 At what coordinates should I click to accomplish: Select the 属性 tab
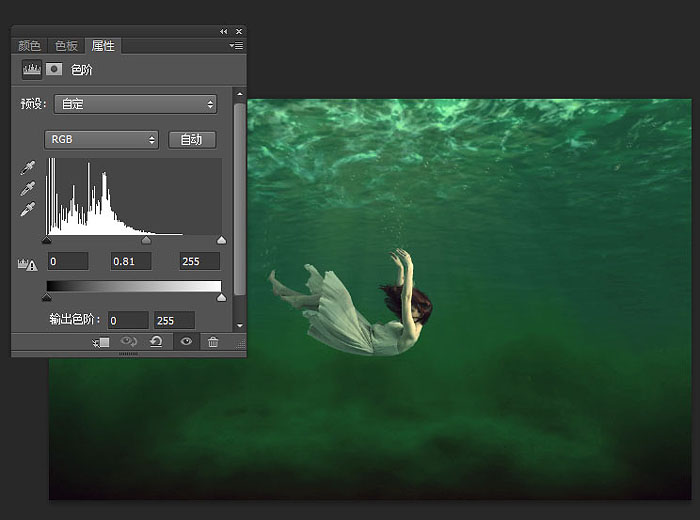point(103,46)
